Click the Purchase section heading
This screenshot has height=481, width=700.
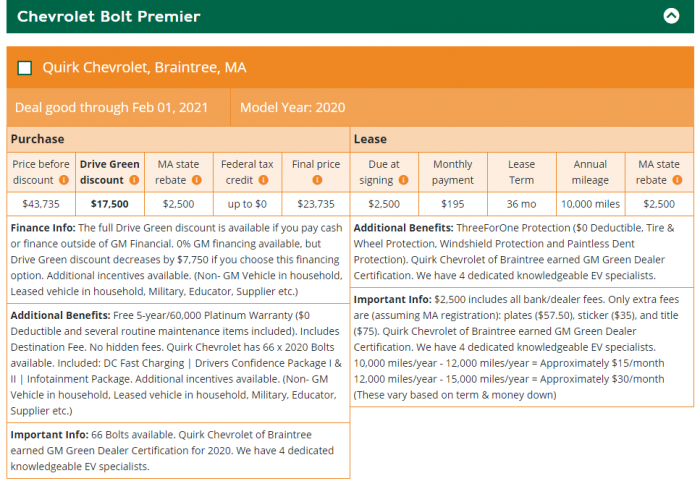click(39, 139)
